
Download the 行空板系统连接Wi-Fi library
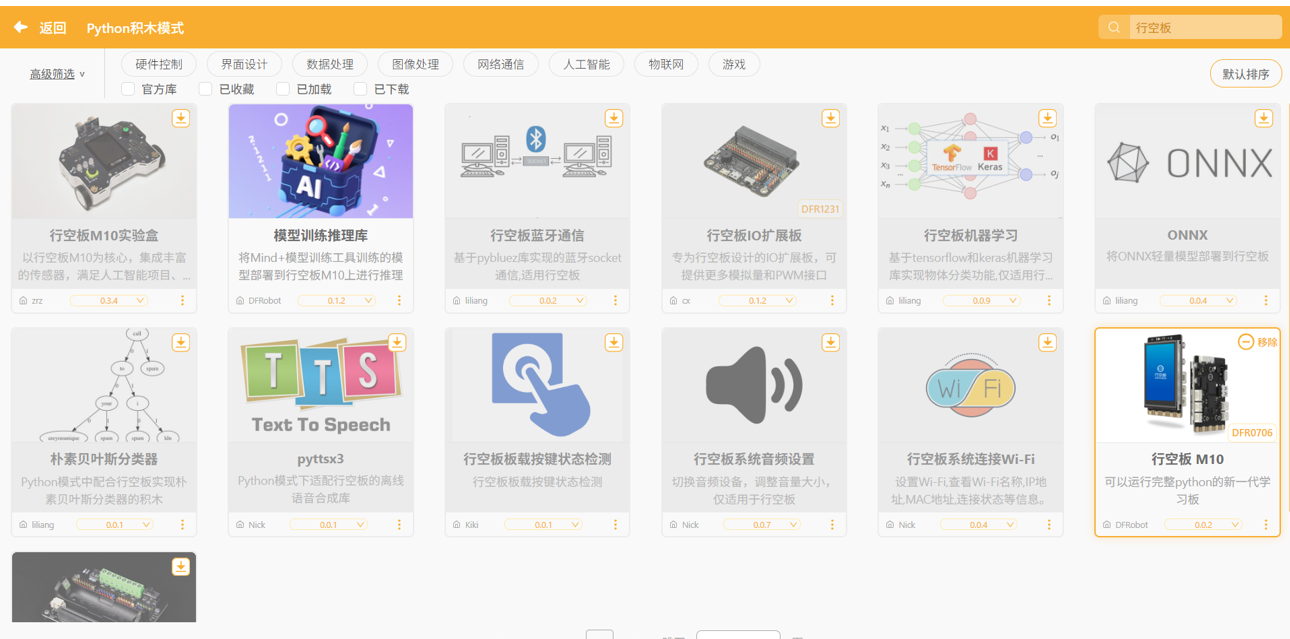pos(1047,342)
